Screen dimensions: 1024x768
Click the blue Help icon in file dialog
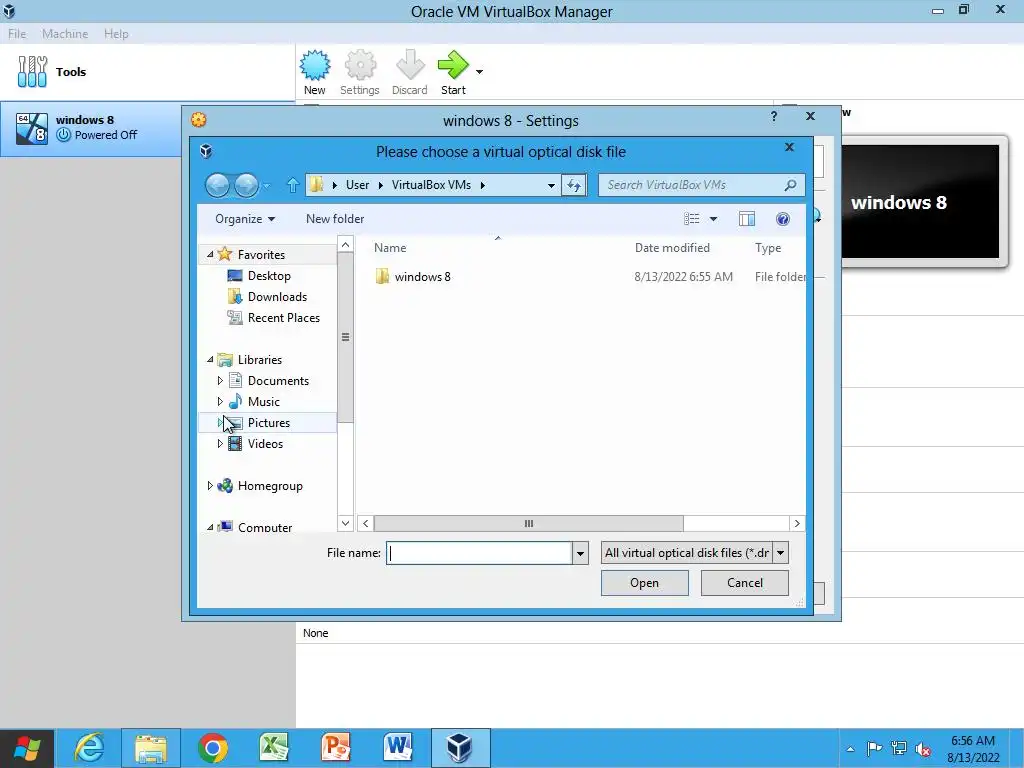pos(782,219)
